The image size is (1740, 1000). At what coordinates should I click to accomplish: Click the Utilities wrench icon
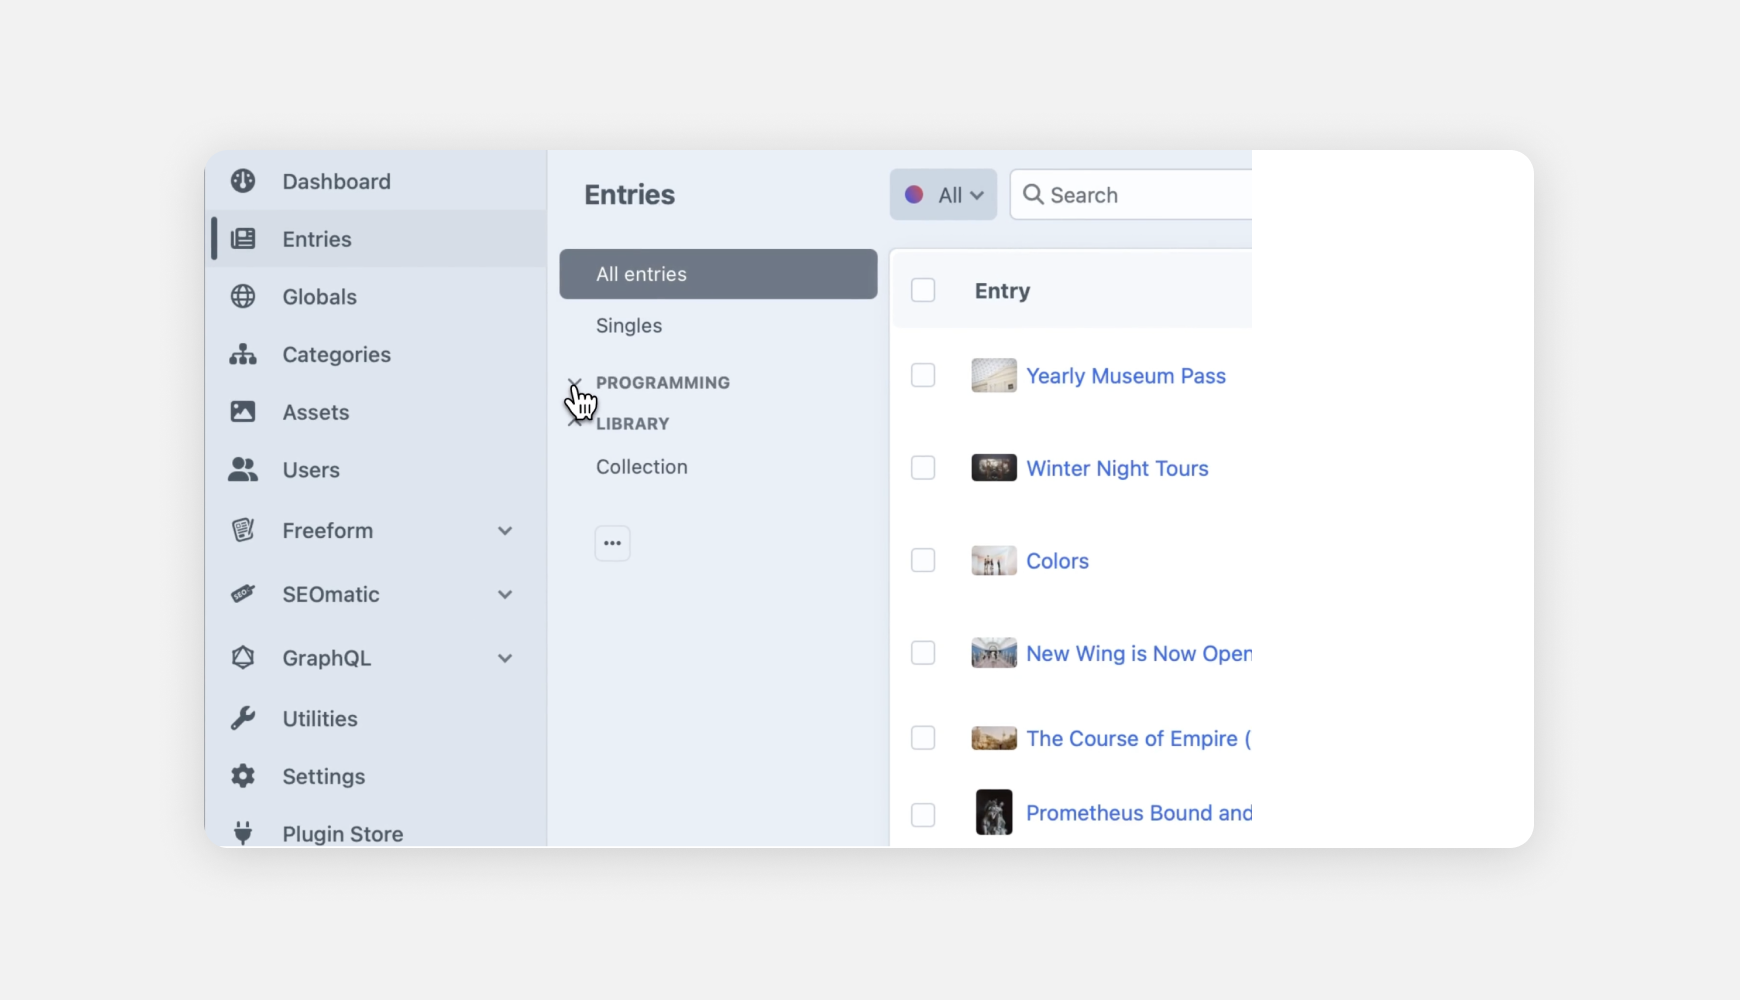pos(243,718)
